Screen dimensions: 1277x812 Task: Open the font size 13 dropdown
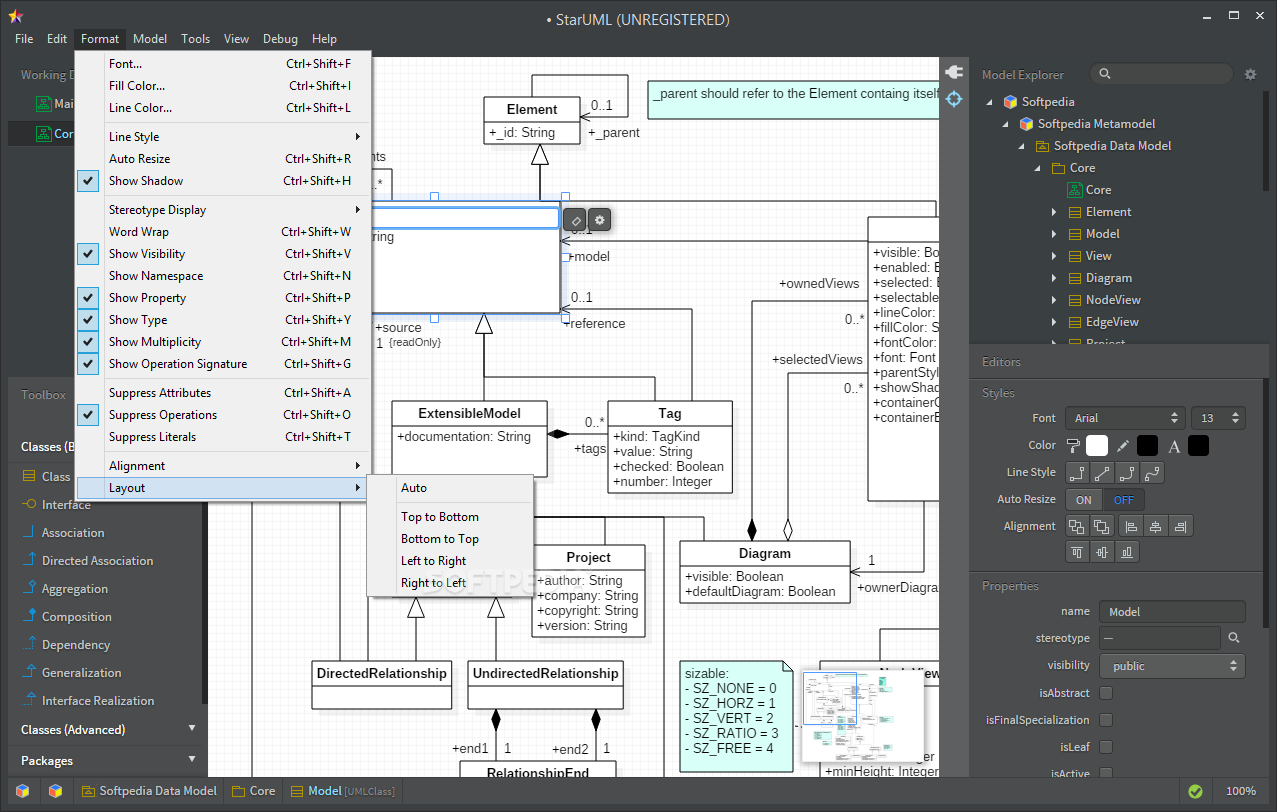pos(1218,418)
